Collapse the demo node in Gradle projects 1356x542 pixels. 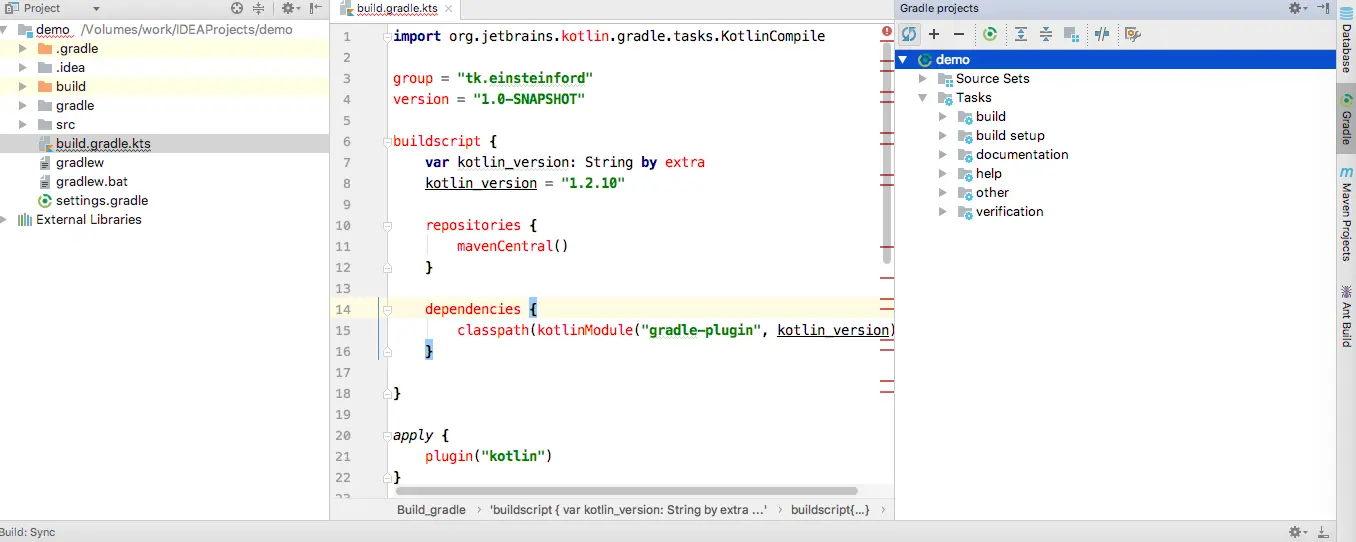coord(904,60)
